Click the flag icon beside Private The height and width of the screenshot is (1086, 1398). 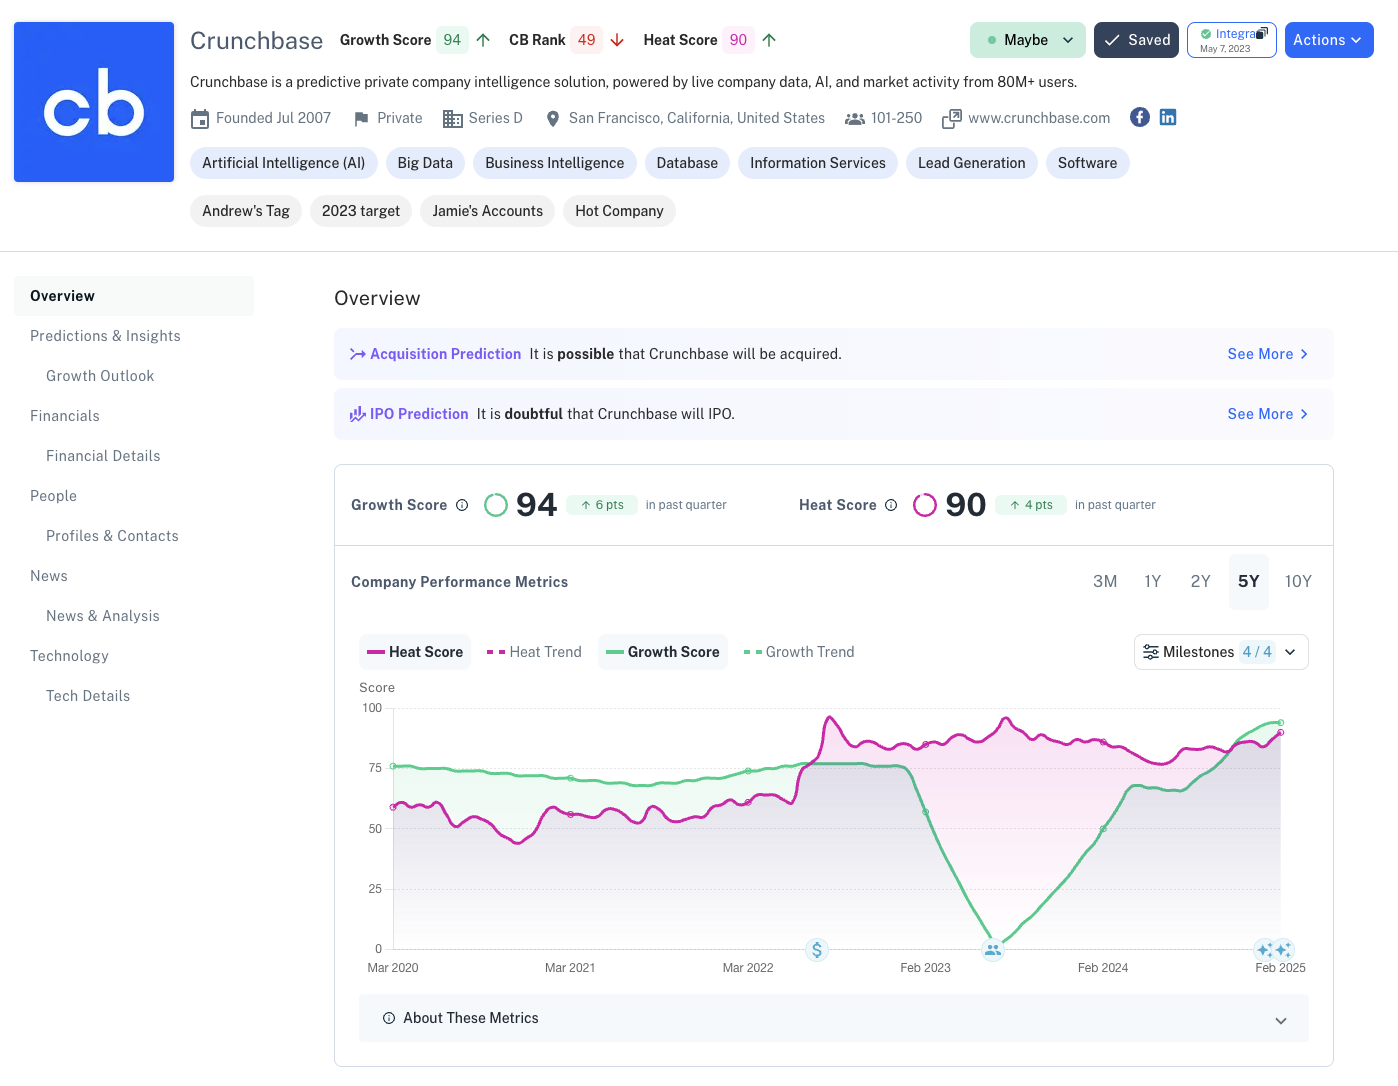click(x=361, y=118)
